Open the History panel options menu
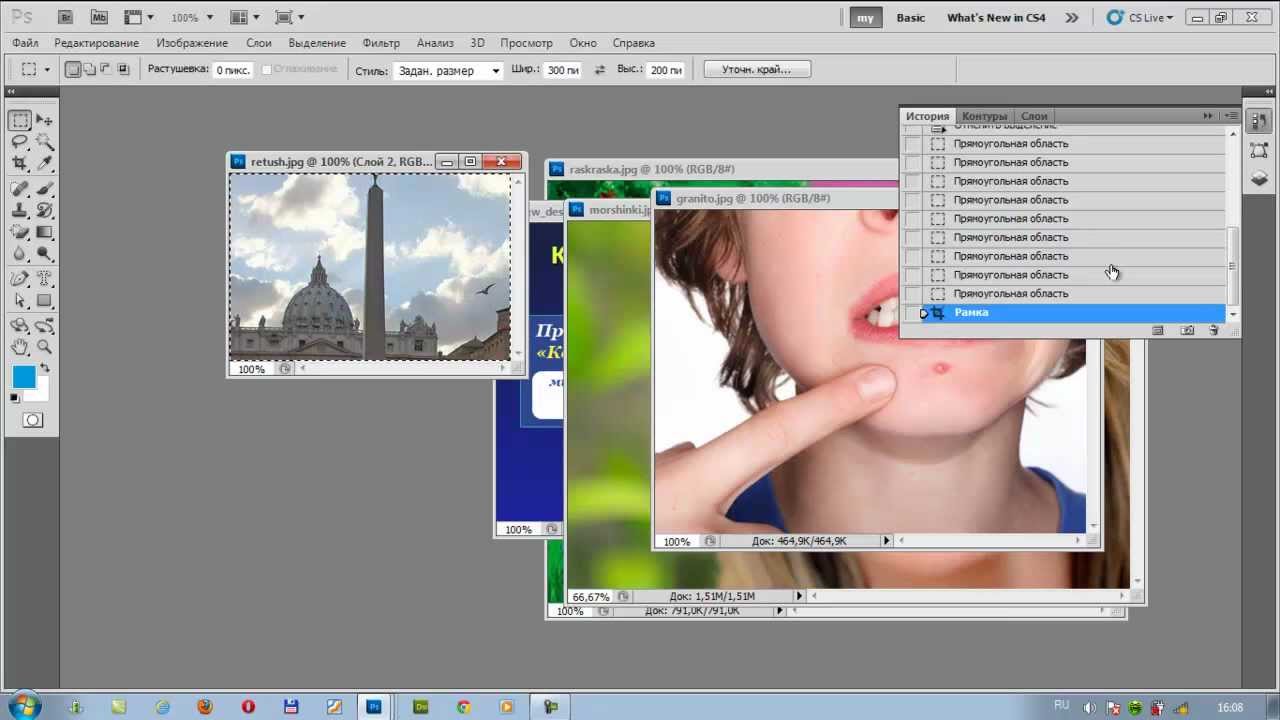Image resolution: width=1280 pixels, height=720 pixels. point(1231,116)
